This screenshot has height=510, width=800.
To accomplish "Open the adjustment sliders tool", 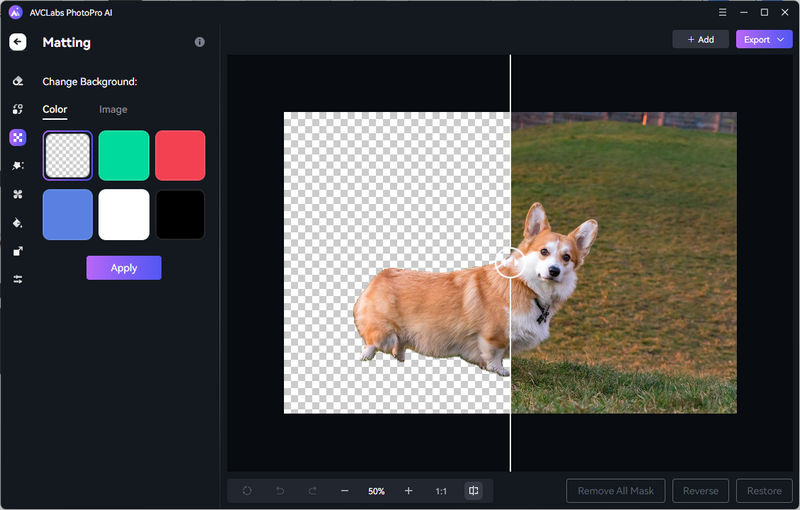I will (x=18, y=279).
